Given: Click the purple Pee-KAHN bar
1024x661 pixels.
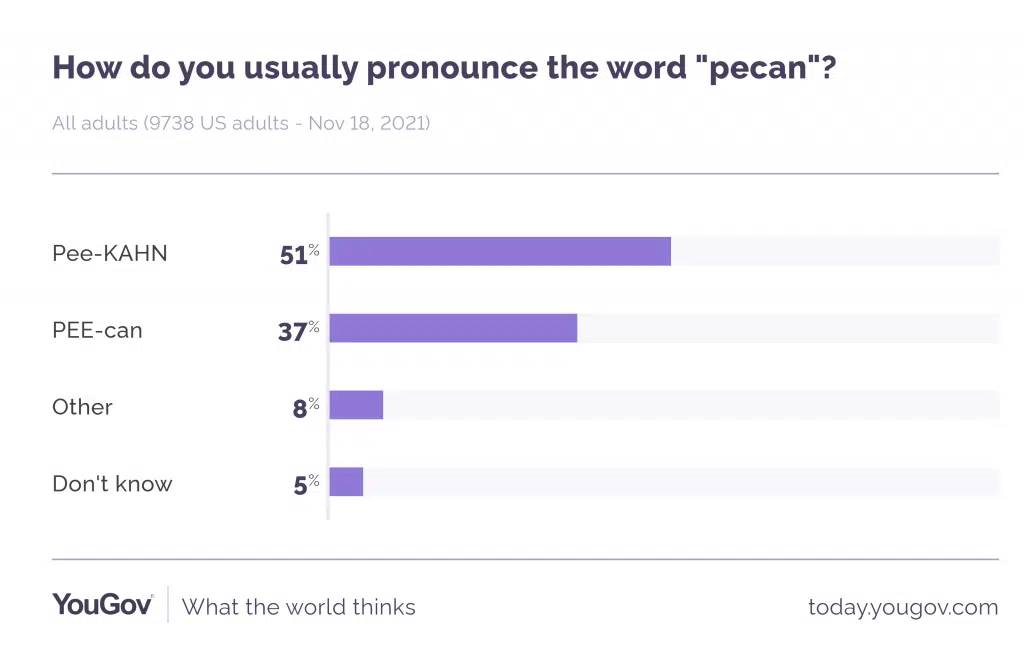Looking at the screenshot, I should tap(500, 252).
